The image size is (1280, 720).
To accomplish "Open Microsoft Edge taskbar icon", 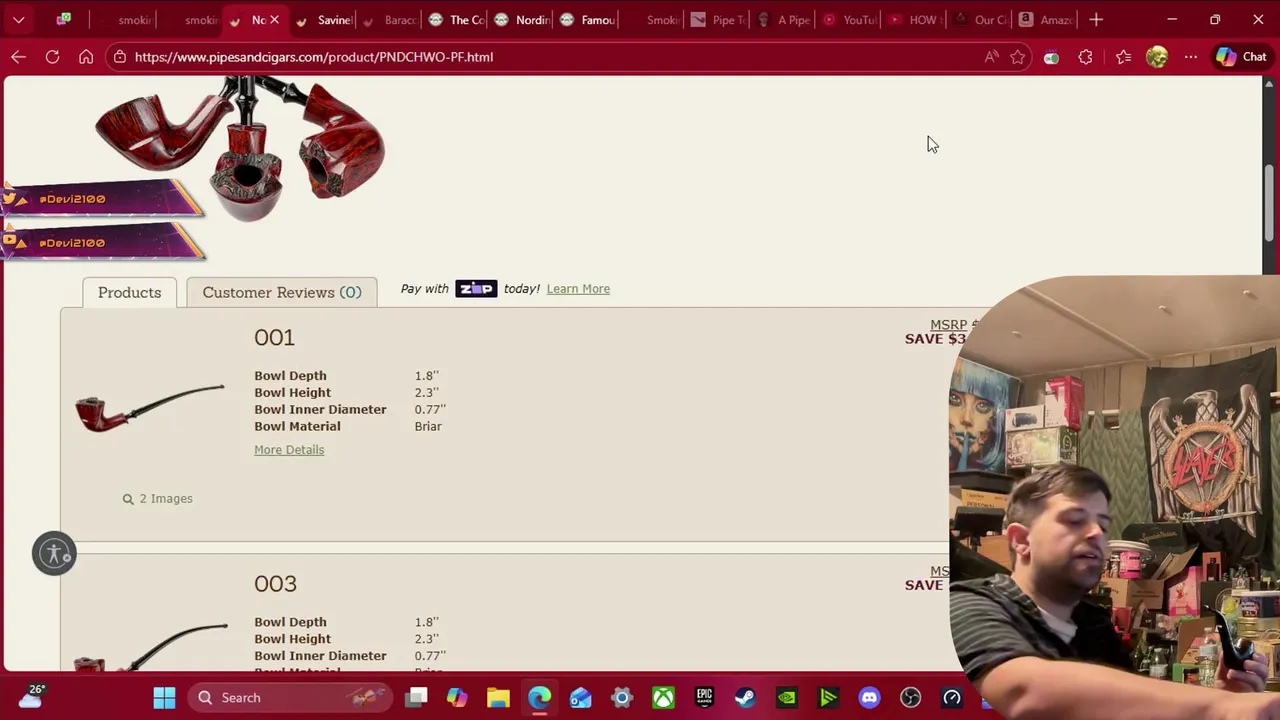I will 539,697.
